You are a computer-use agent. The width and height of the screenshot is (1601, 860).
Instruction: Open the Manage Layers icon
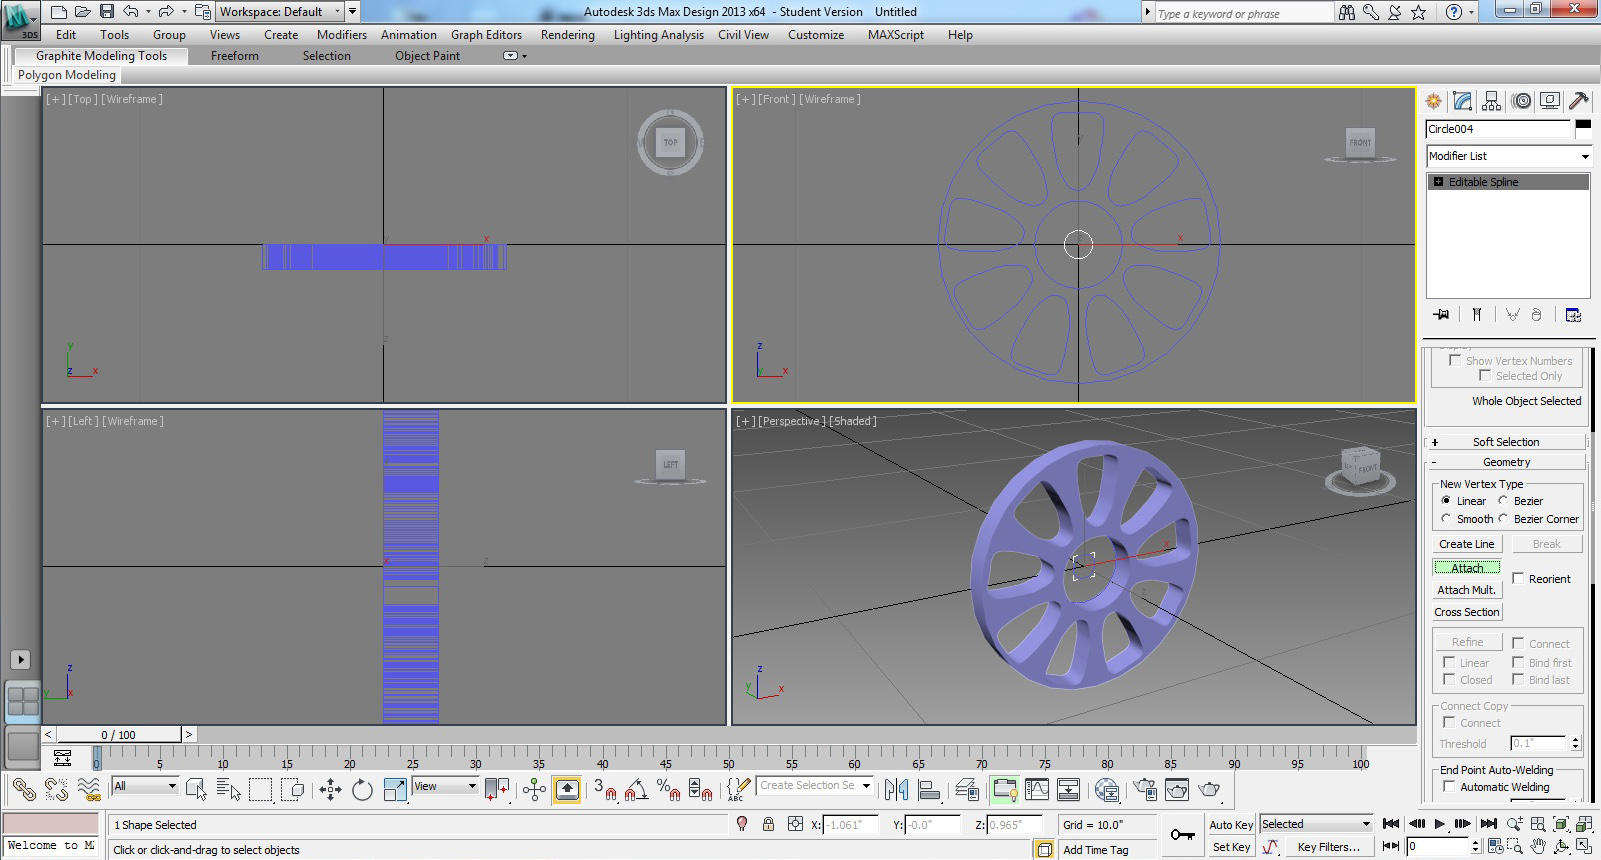(x=967, y=790)
